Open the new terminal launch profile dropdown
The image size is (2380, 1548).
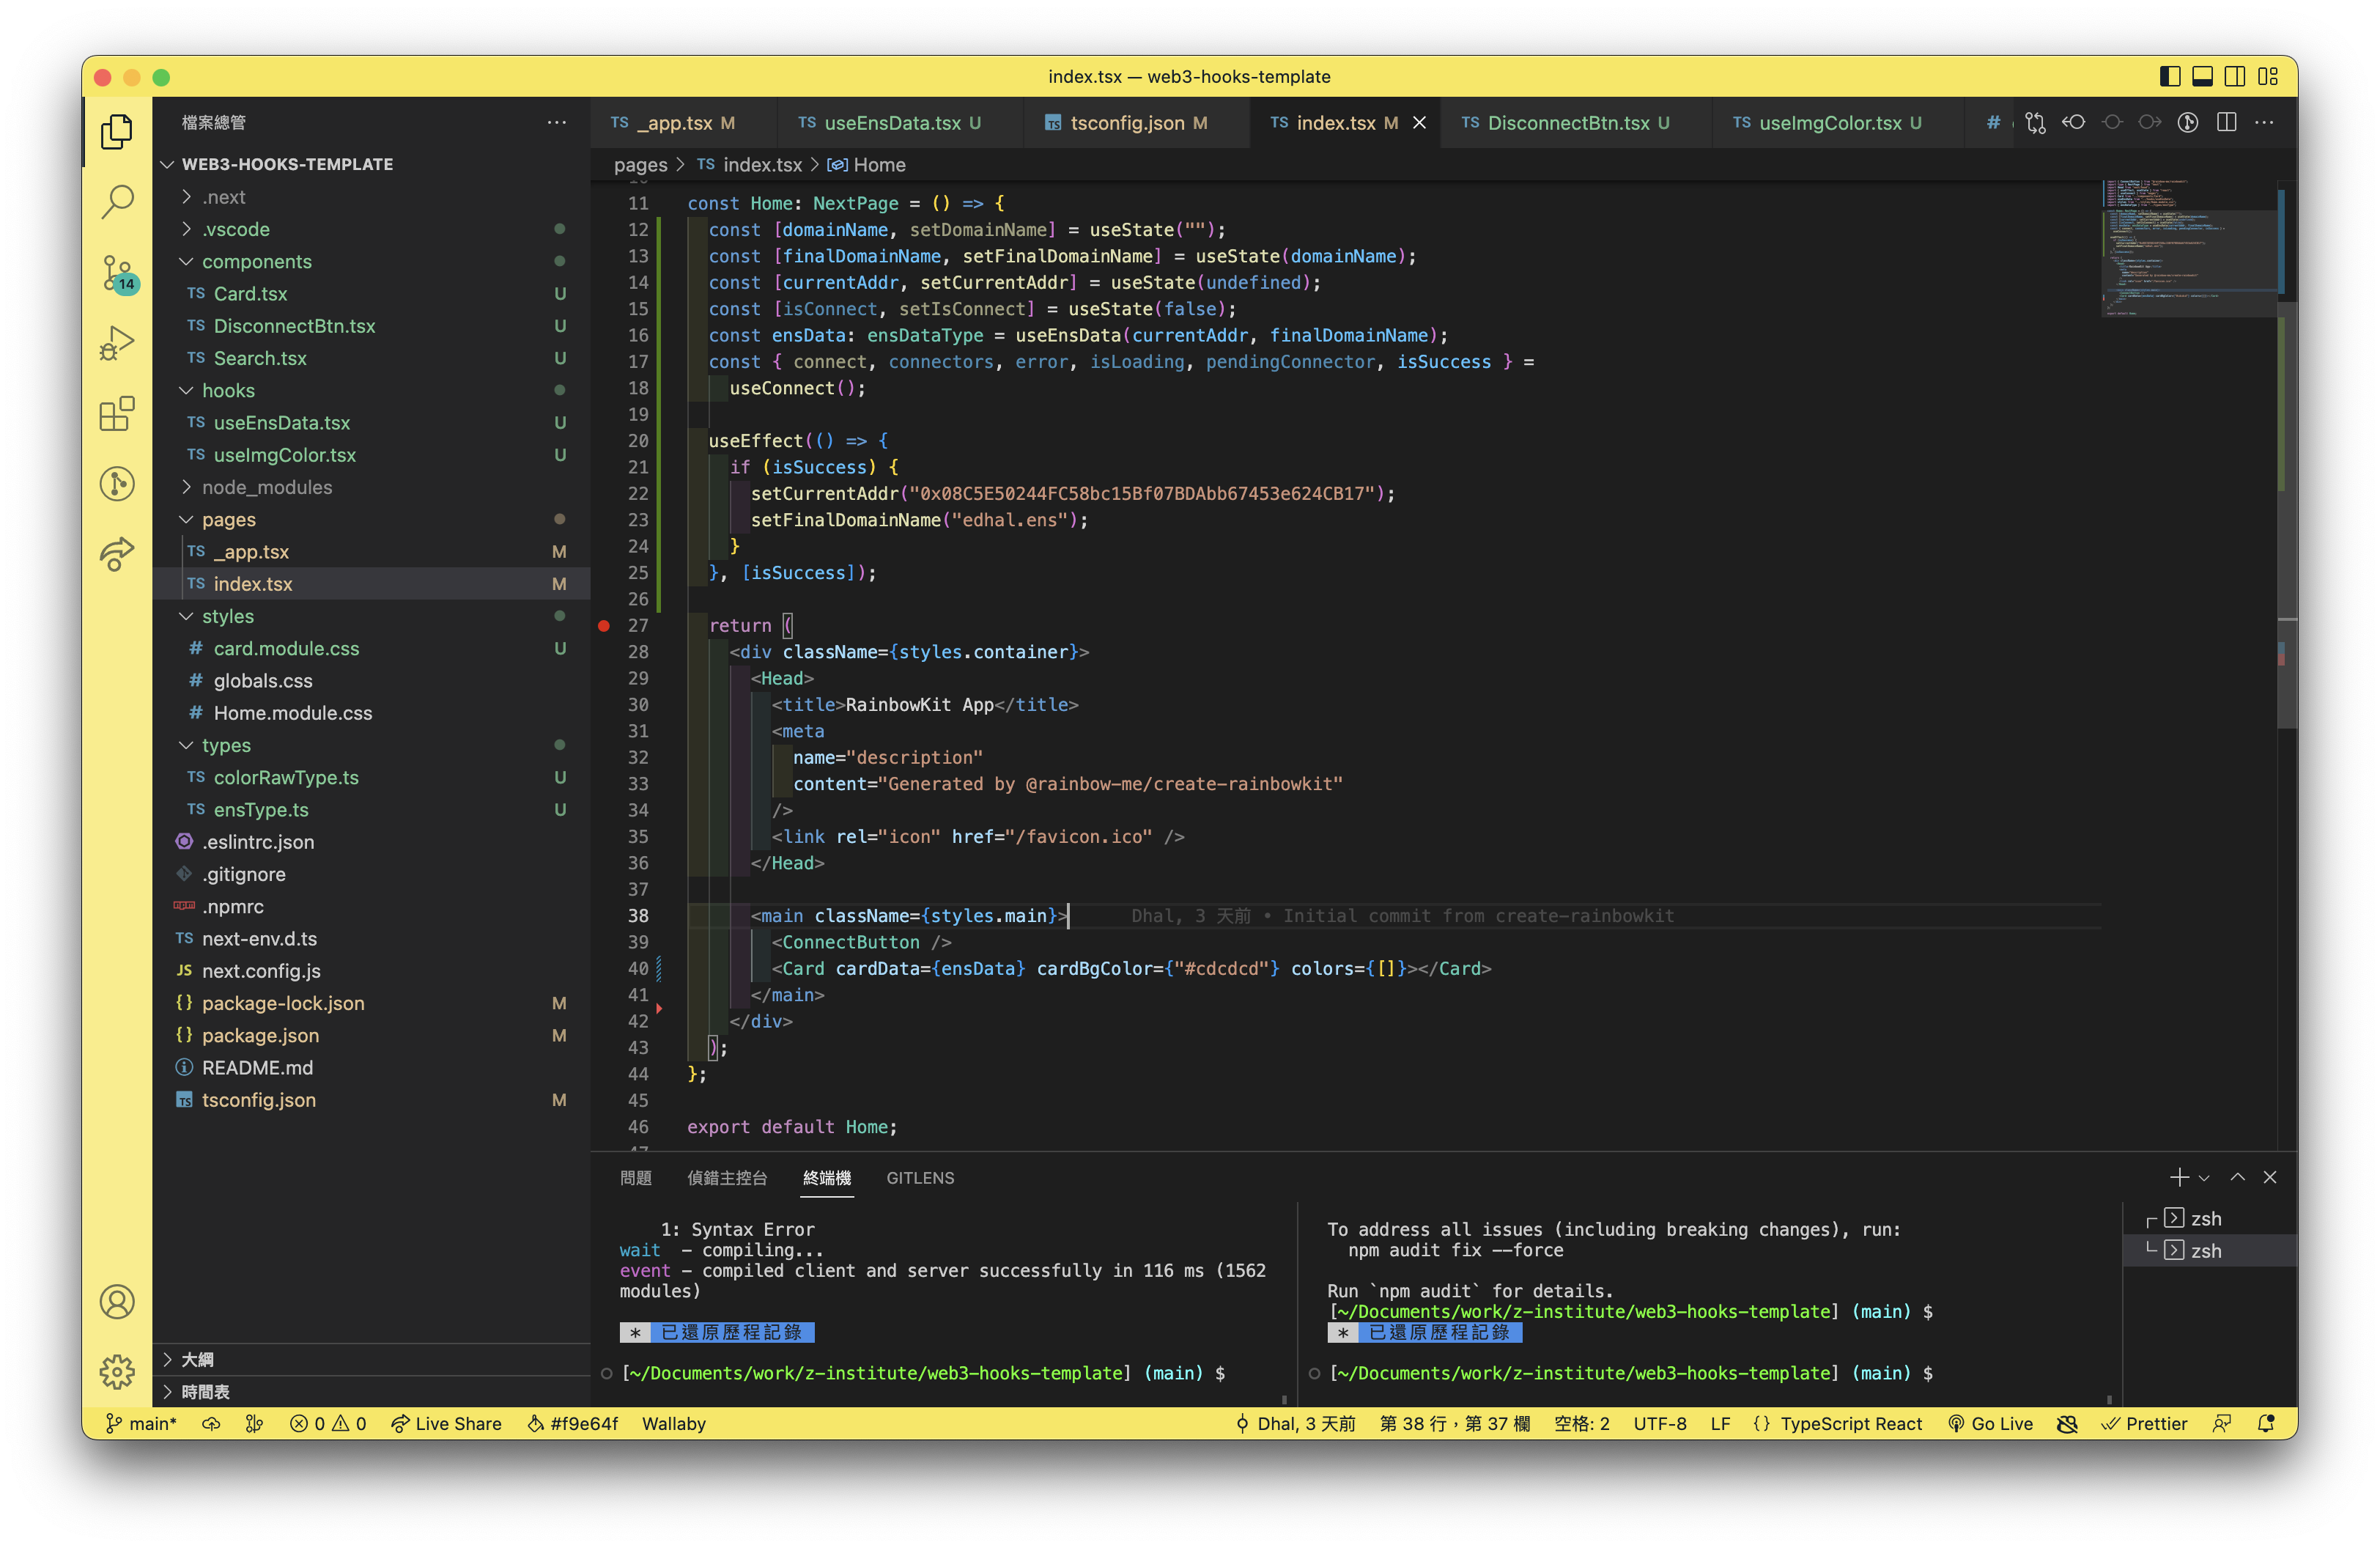click(2204, 1178)
